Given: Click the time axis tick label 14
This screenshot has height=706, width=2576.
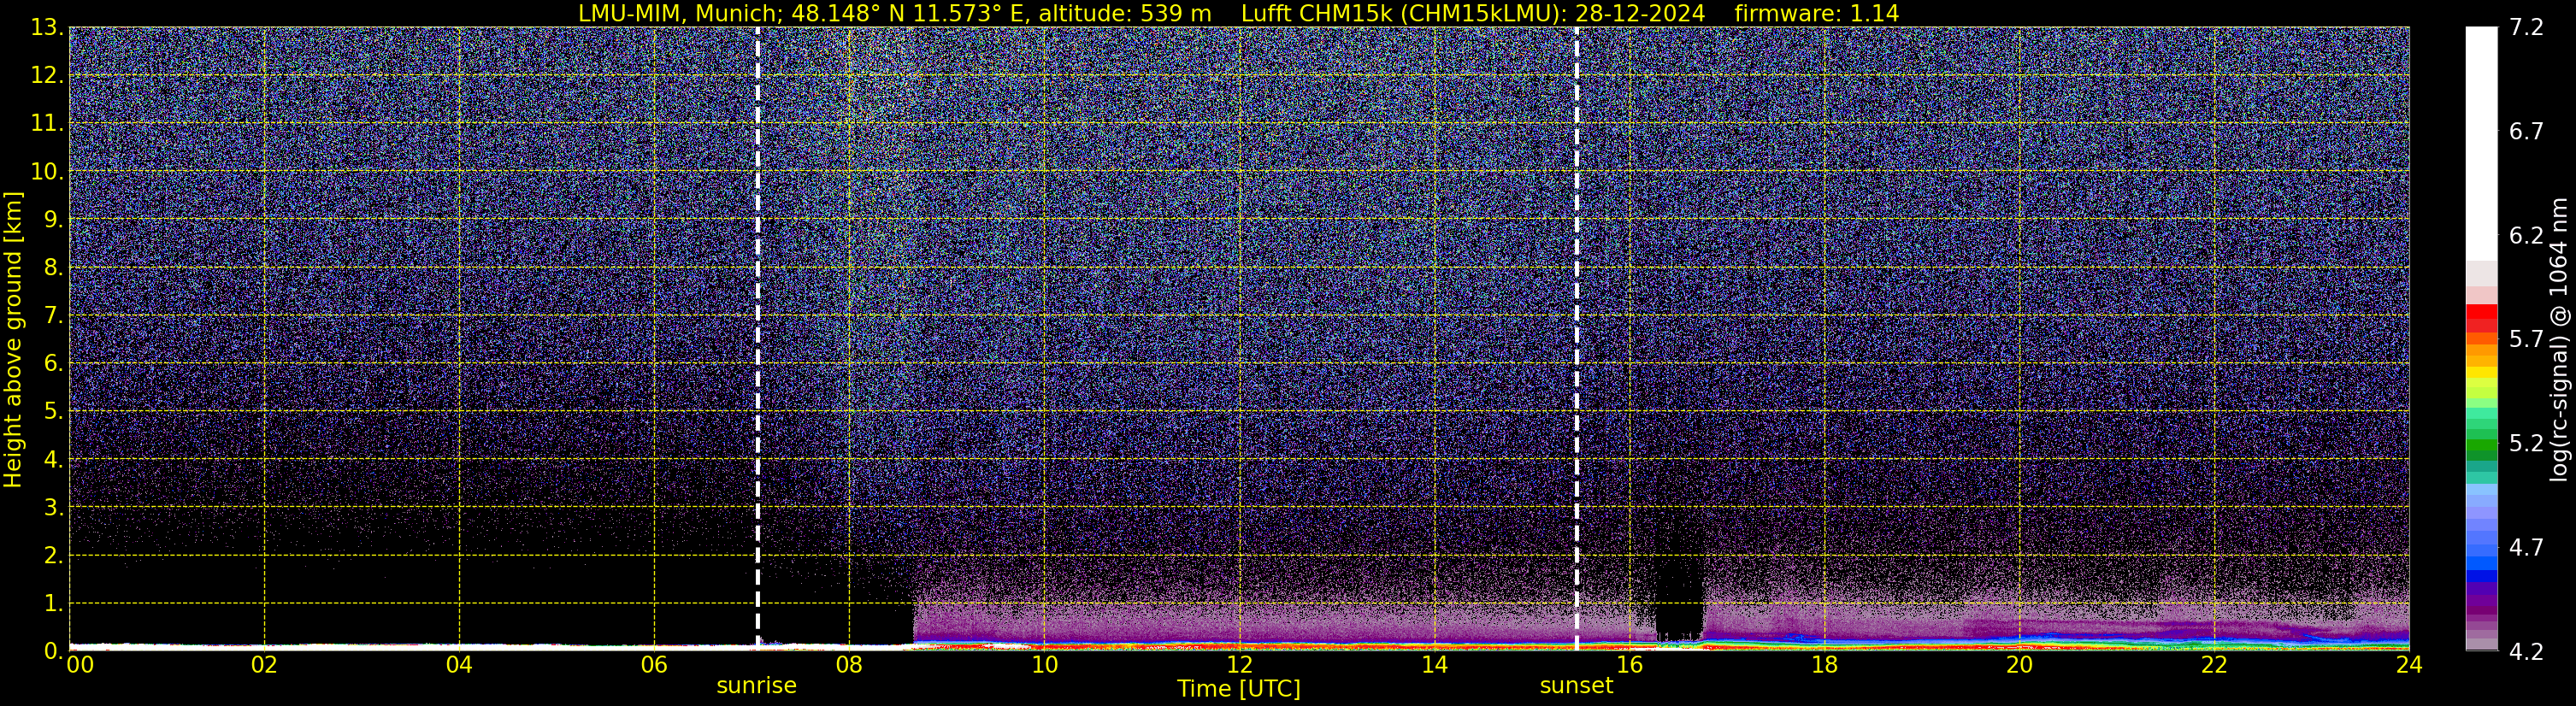Looking at the screenshot, I should point(1434,665).
